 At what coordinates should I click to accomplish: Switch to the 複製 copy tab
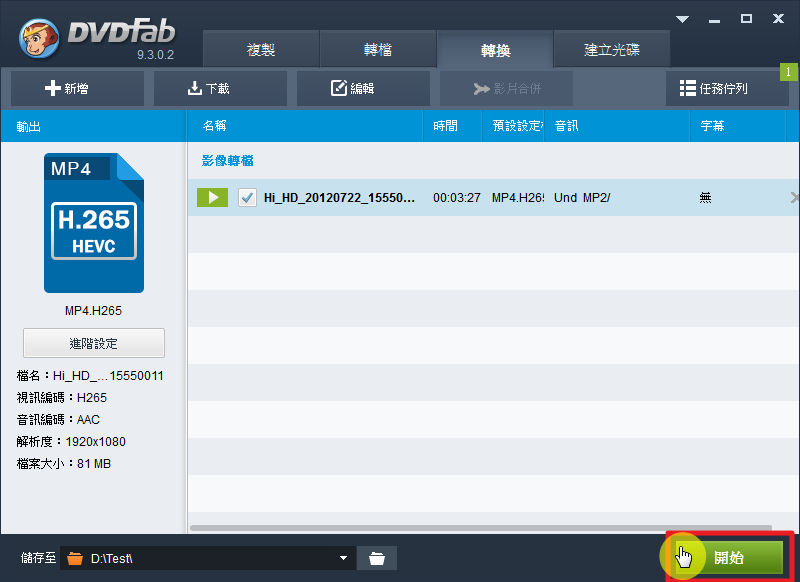point(261,50)
